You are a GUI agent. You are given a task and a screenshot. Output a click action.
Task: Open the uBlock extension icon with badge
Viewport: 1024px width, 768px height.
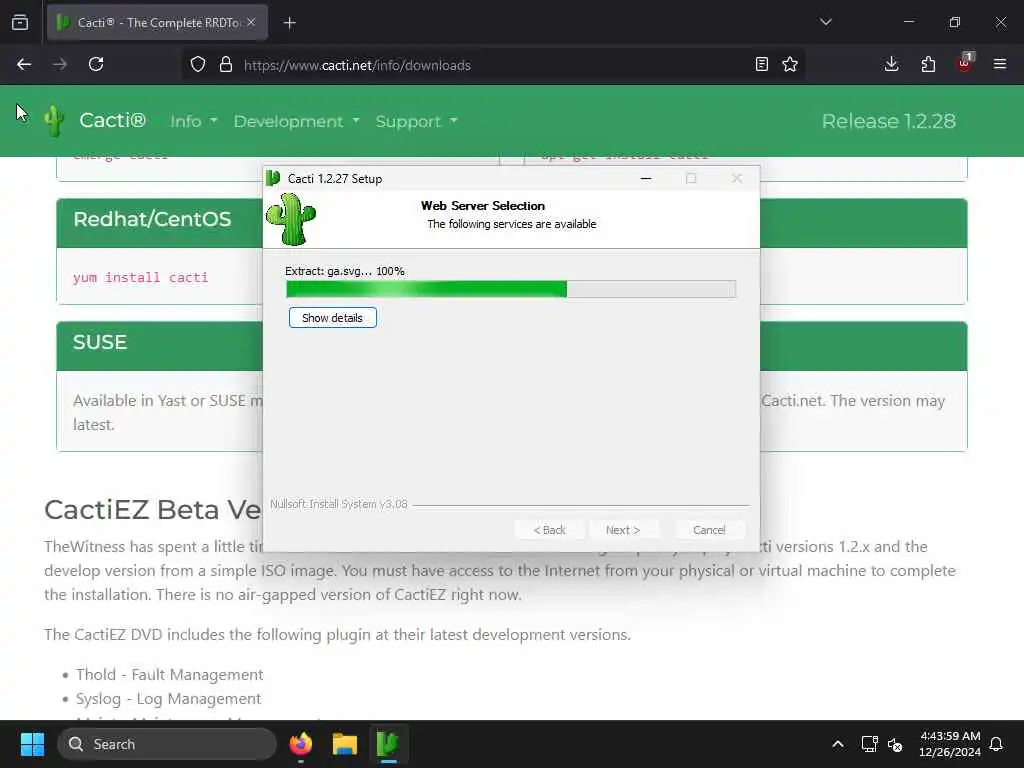coord(965,63)
